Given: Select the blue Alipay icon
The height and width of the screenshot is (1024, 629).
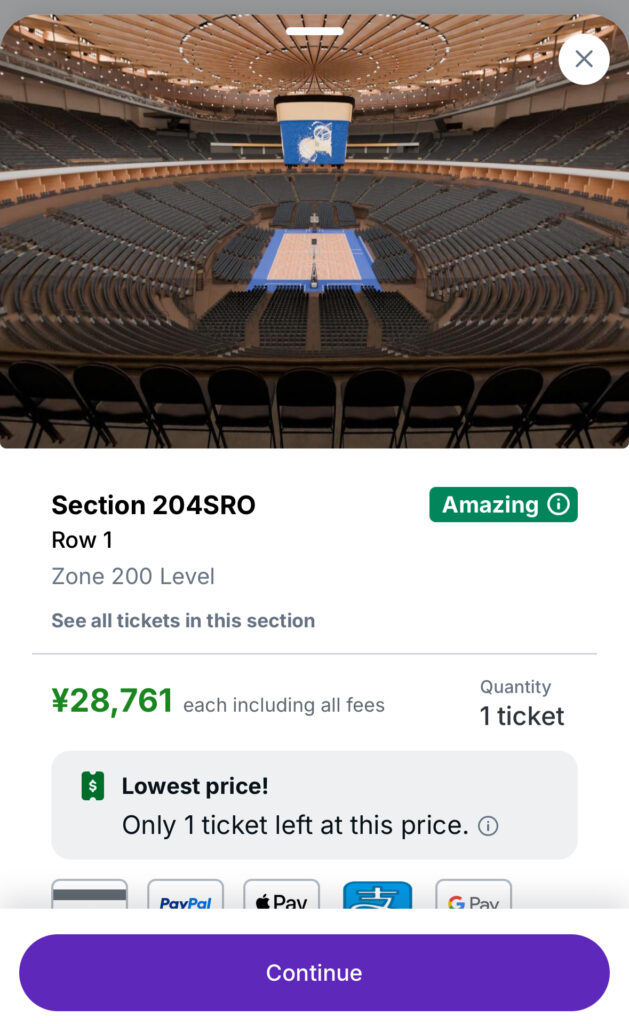Looking at the screenshot, I should 377,896.
